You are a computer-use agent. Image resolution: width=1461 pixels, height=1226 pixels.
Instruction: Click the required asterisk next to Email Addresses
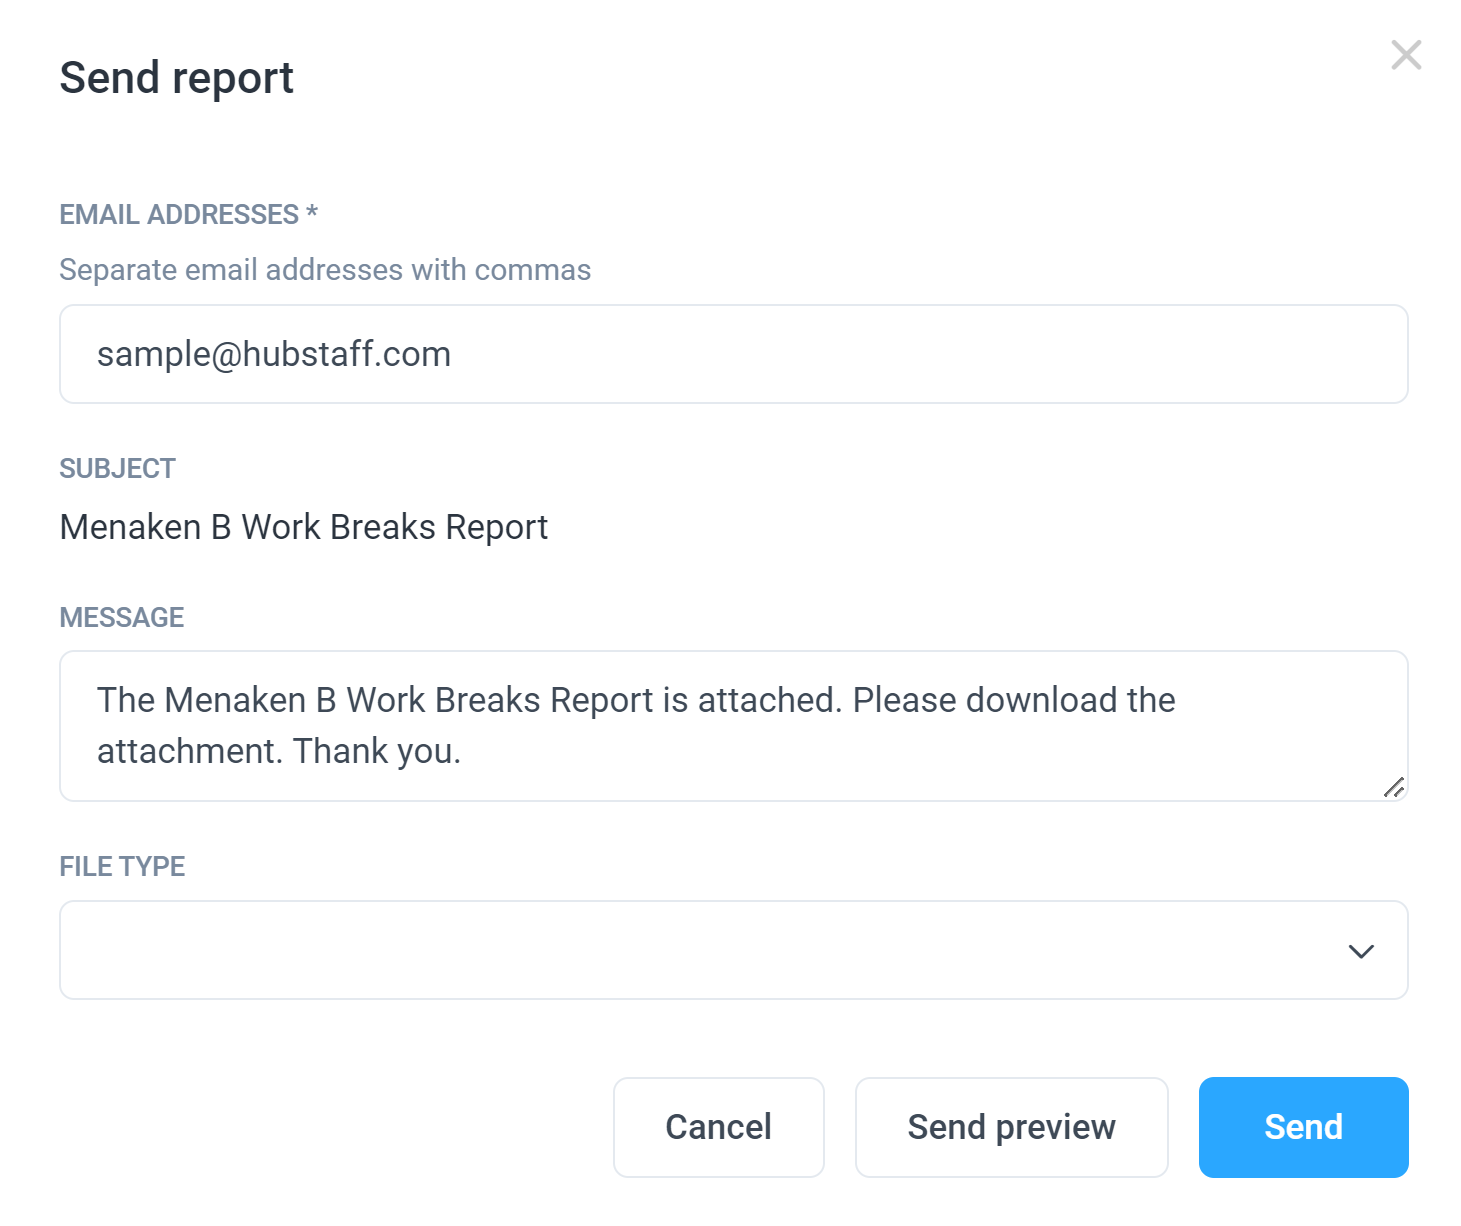[312, 212]
